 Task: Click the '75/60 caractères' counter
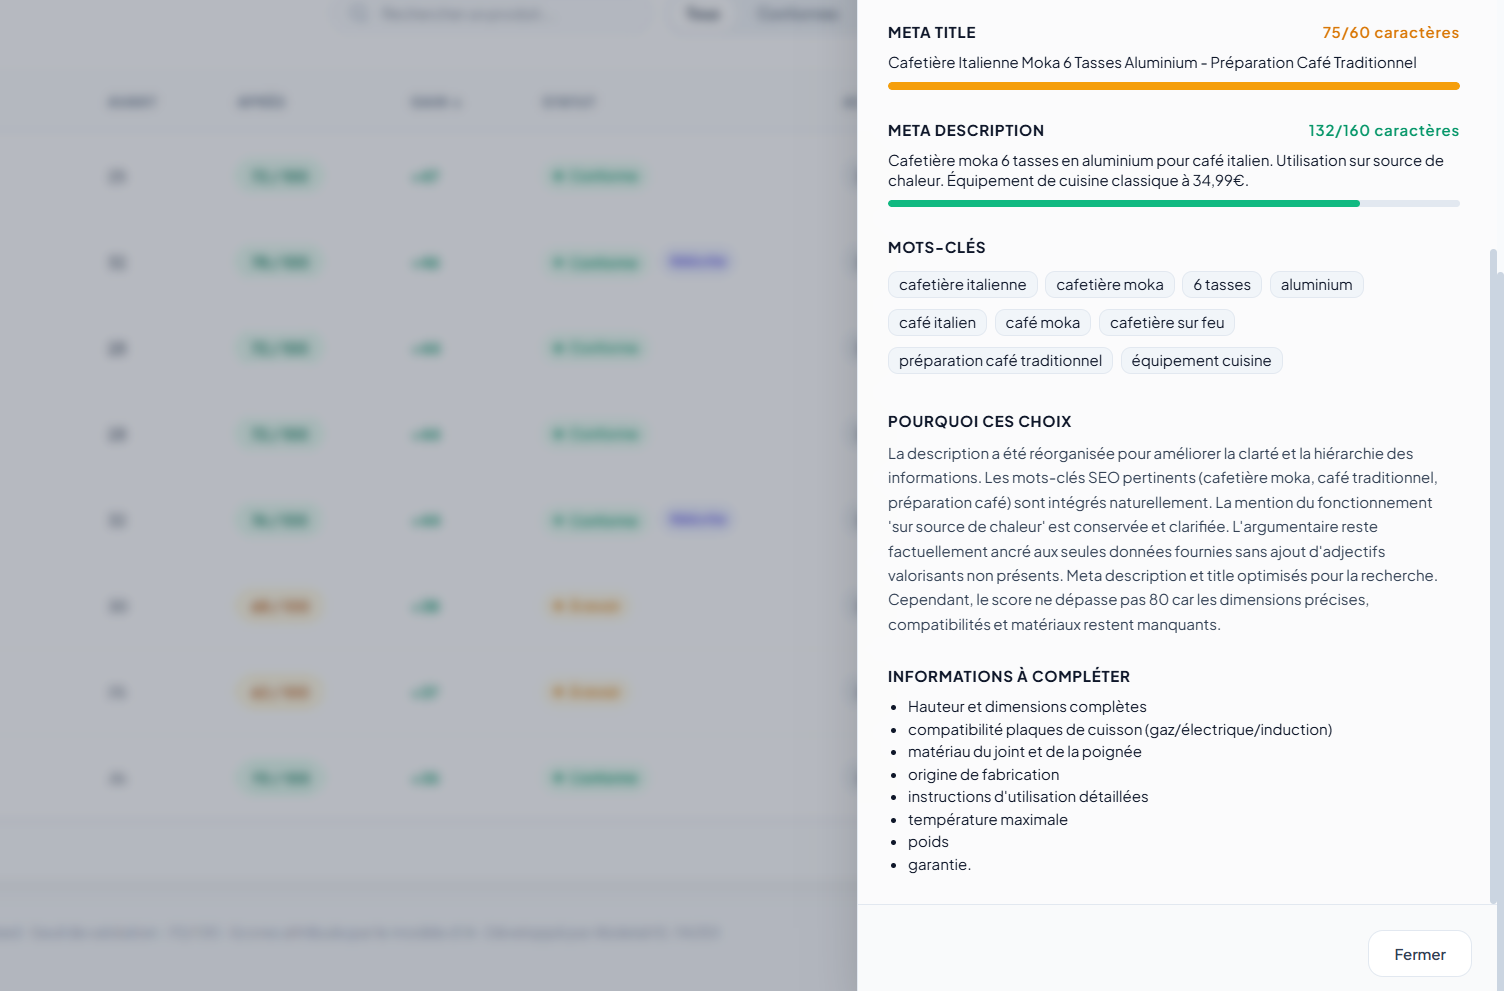1390,33
